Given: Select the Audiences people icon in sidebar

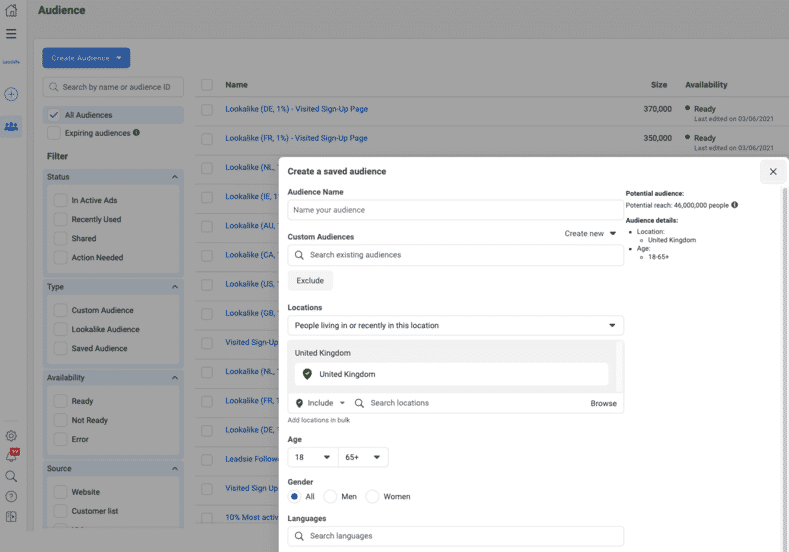Looking at the screenshot, I should coord(11,127).
